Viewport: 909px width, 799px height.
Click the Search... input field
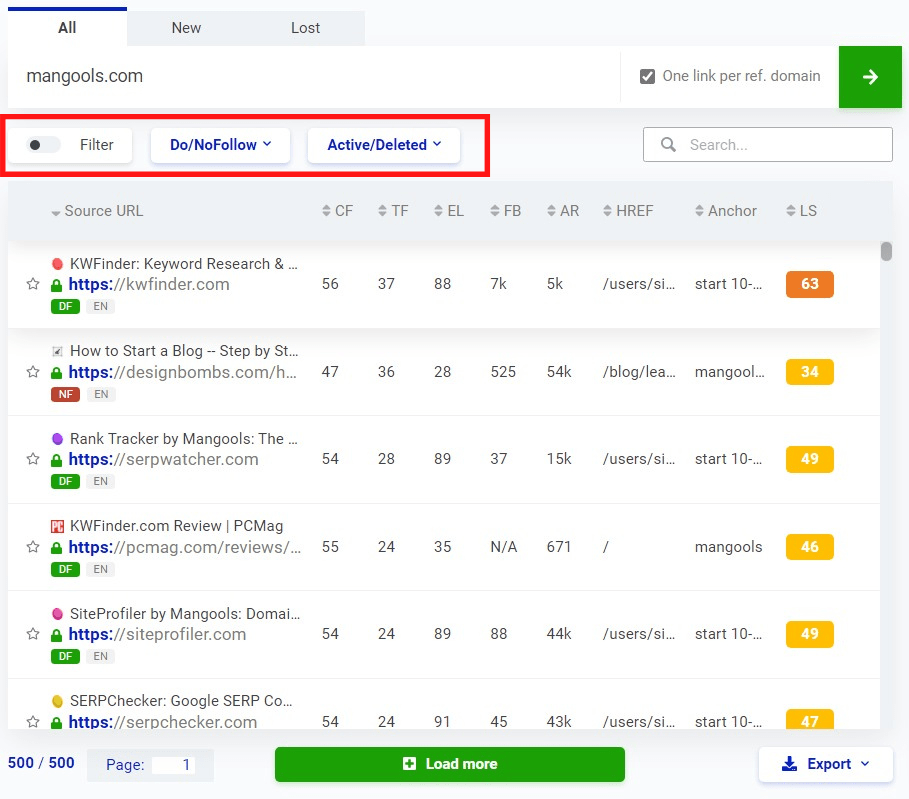pyautogui.click(x=768, y=144)
